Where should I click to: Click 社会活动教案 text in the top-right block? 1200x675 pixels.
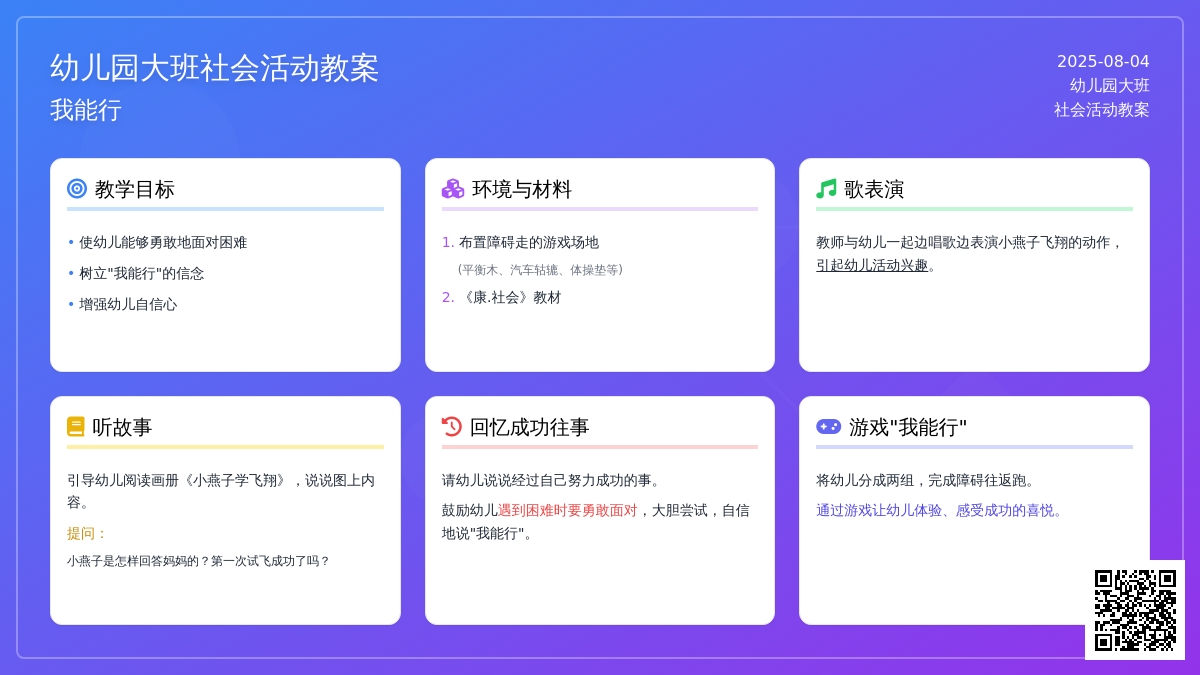pos(1102,110)
